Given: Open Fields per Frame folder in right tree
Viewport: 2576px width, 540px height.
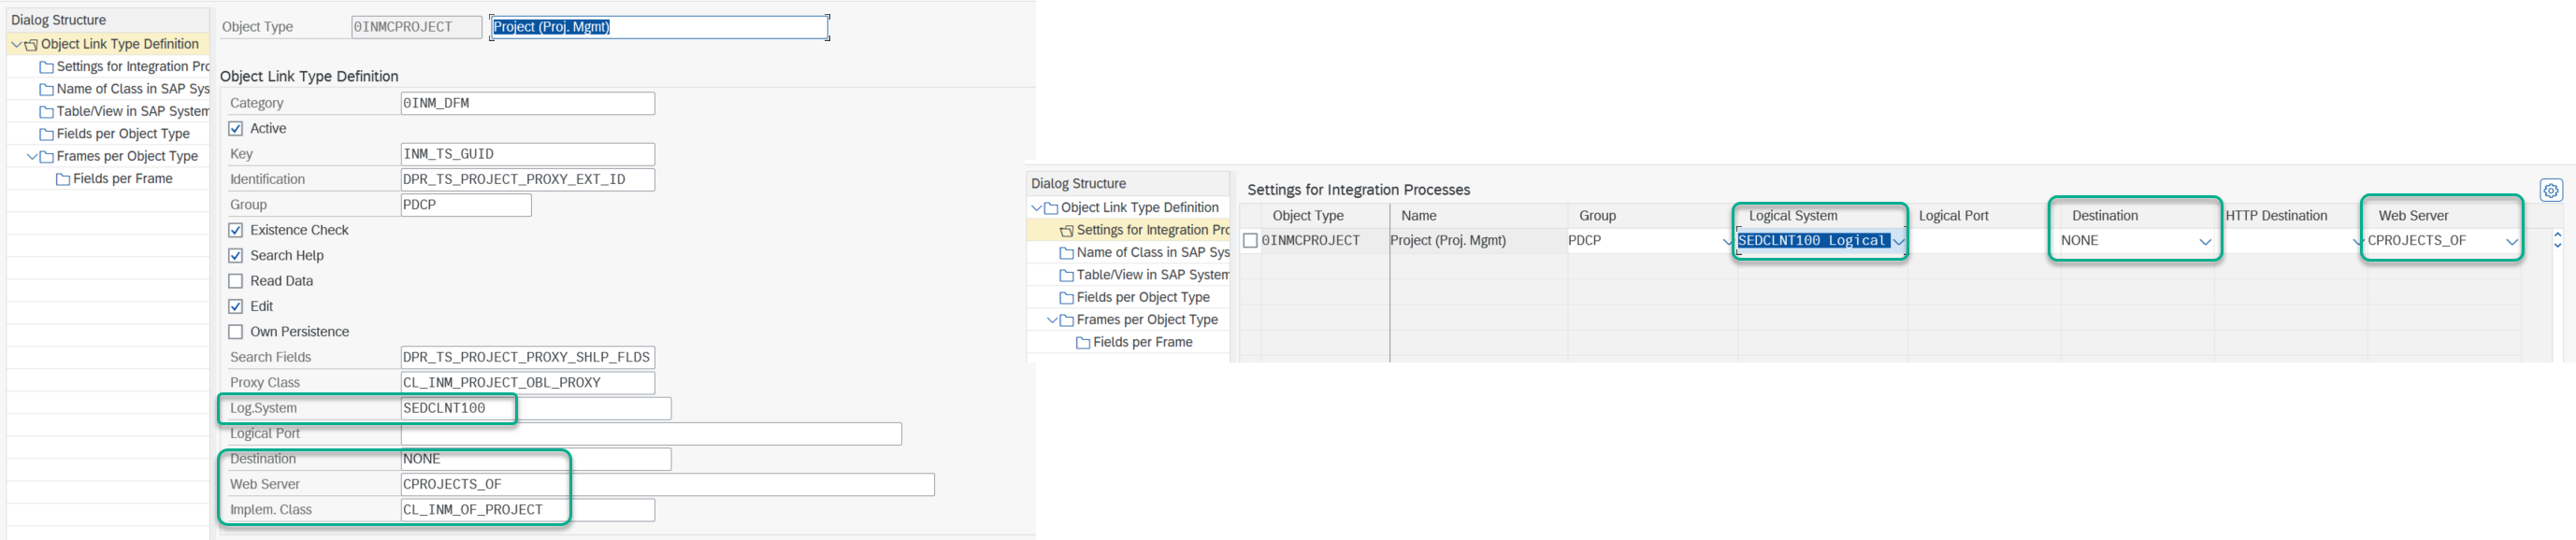Looking at the screenshot, I should [x=1142, y=342].
